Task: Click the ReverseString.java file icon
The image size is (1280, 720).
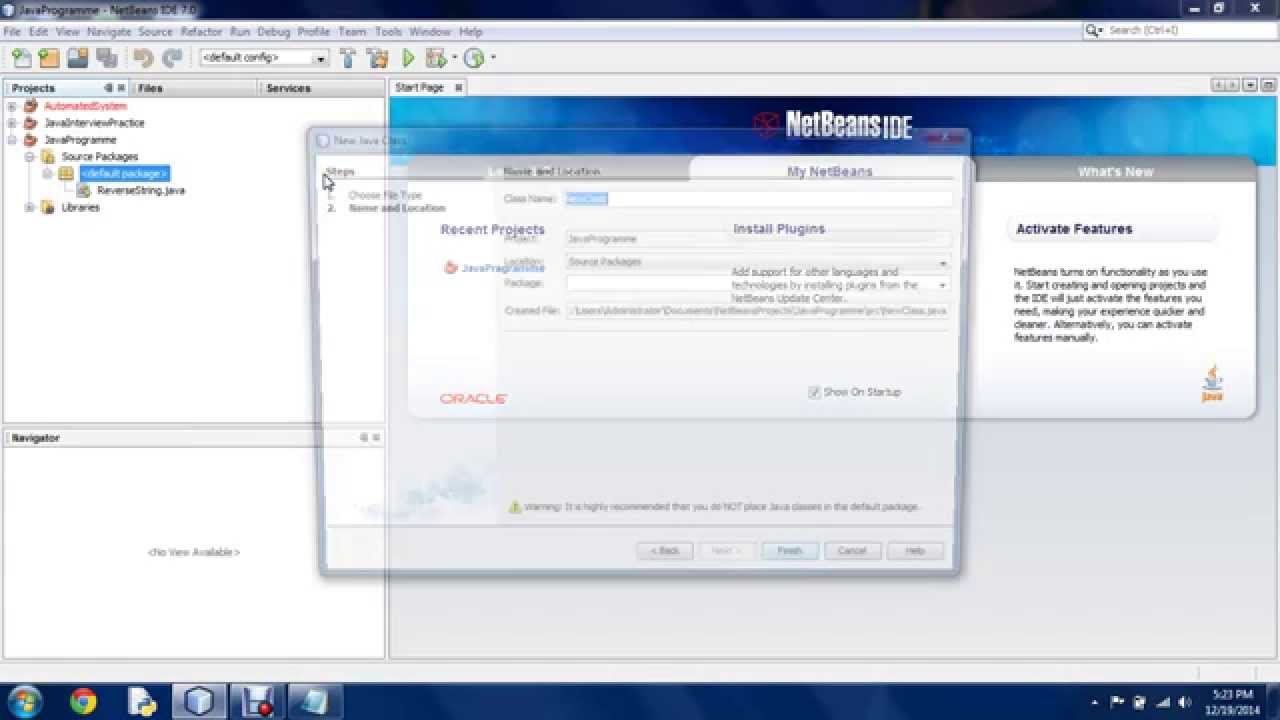Action: 85,190
